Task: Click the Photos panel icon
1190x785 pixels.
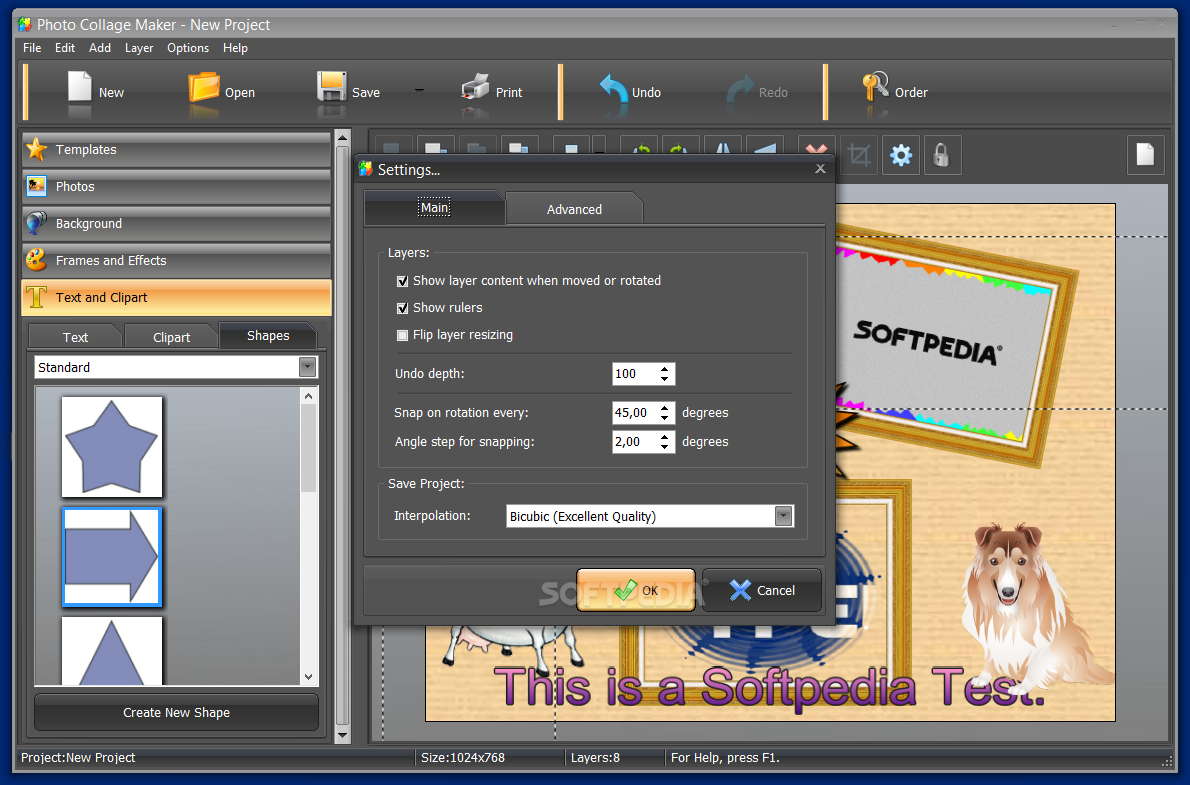Action: tap(36, 186)
